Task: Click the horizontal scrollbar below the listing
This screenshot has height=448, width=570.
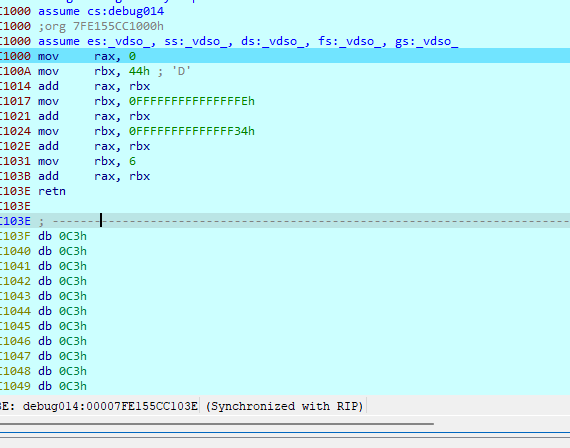Action: [x=217, y=424]
